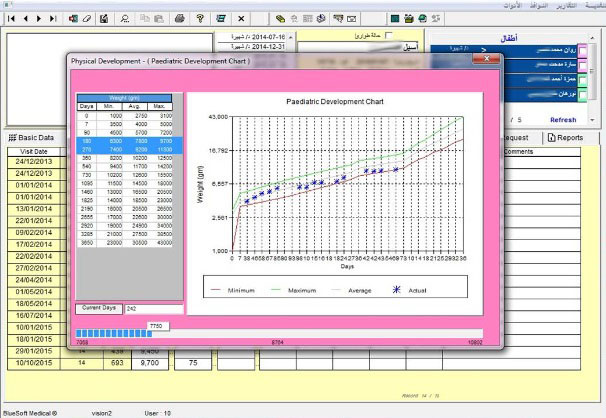Open search with the find person icon

[x=124, y=19]
